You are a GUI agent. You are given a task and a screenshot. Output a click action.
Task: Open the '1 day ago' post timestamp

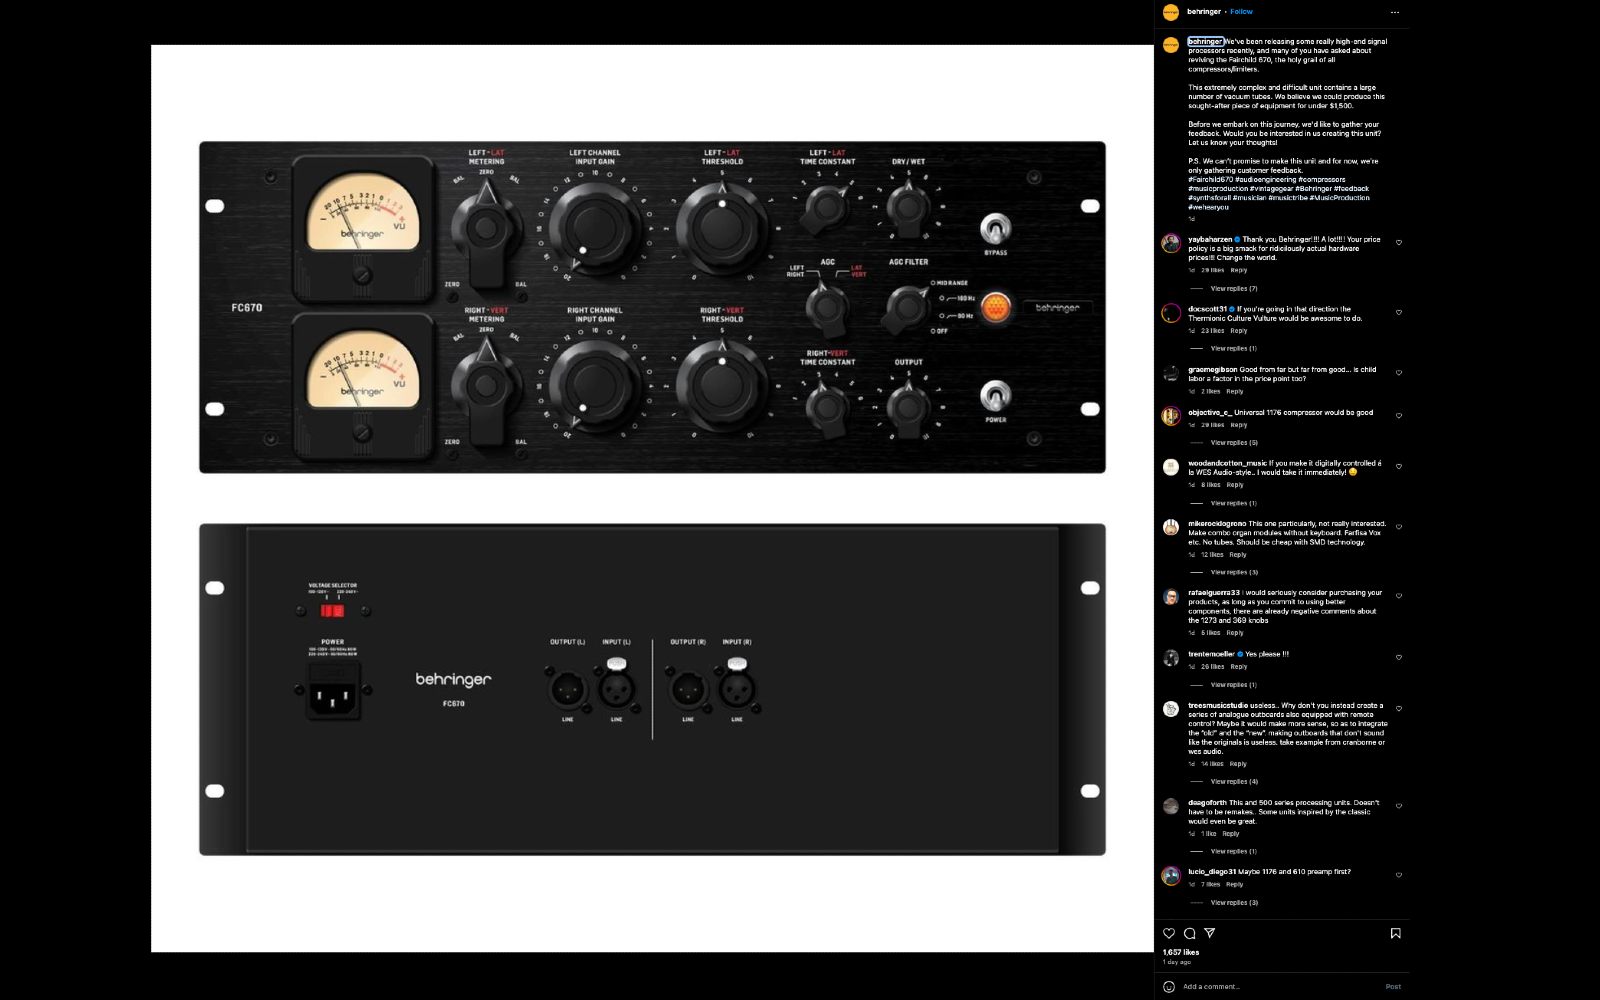pyautogui.click(x=1177, y=962)
